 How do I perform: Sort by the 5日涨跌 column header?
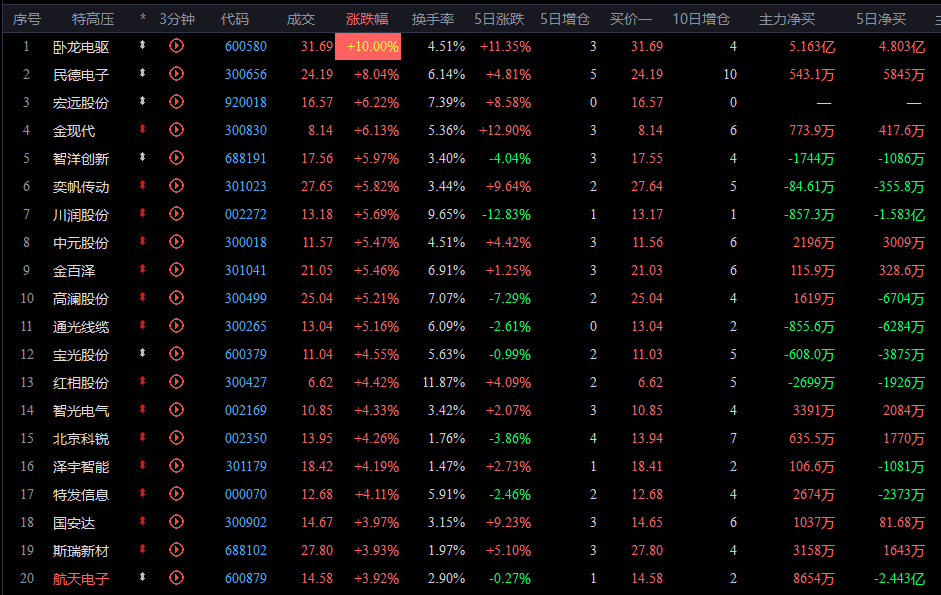pyautogui.click(x=499, y=19)
